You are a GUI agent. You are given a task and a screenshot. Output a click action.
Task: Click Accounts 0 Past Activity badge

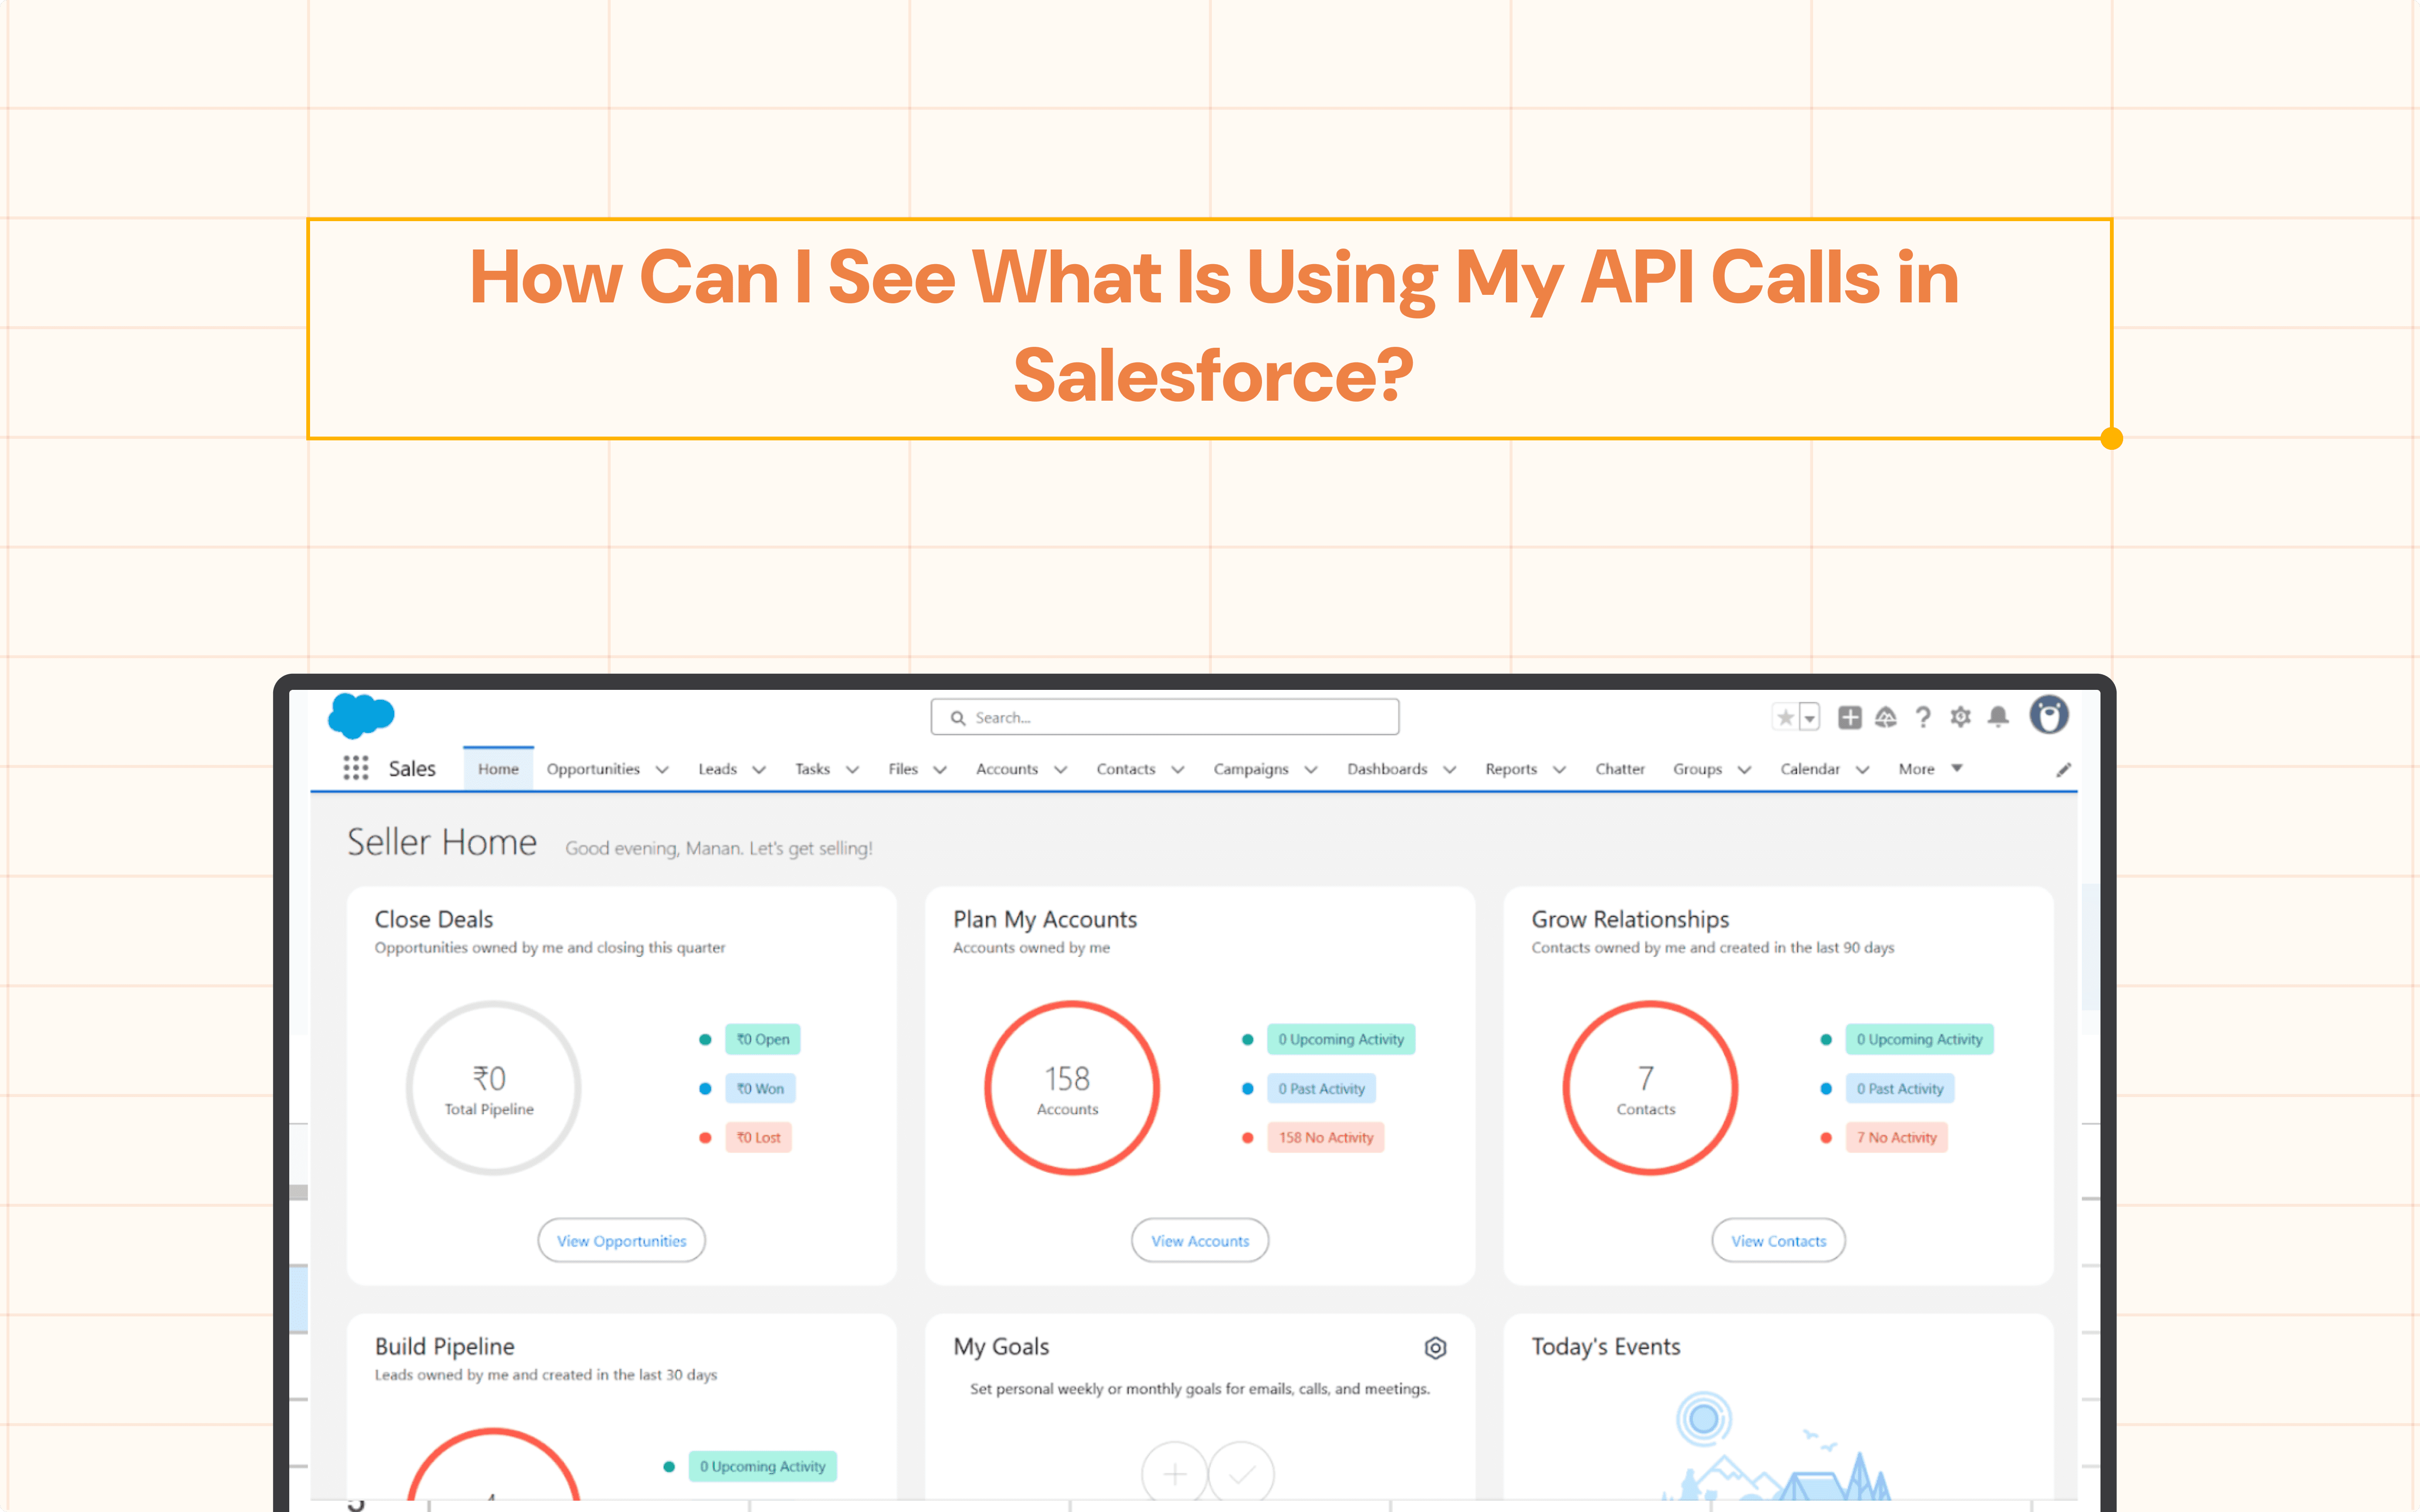pyautogui.click(x=1321, y=1088)
